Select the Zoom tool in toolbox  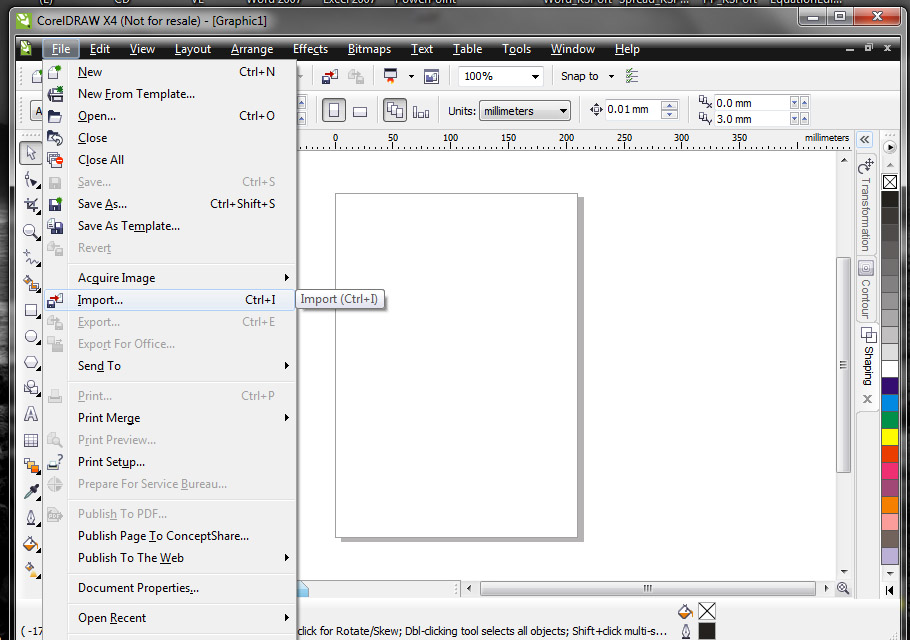tap(31, 232)
